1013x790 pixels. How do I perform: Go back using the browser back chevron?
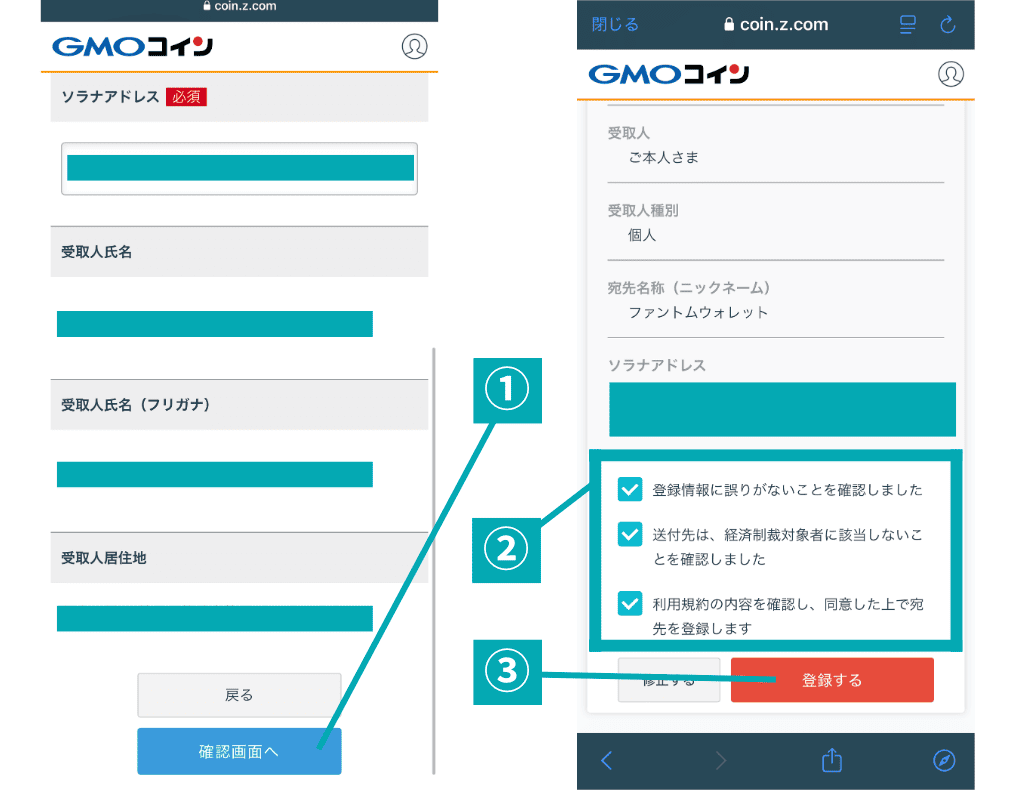click(607, 761)
